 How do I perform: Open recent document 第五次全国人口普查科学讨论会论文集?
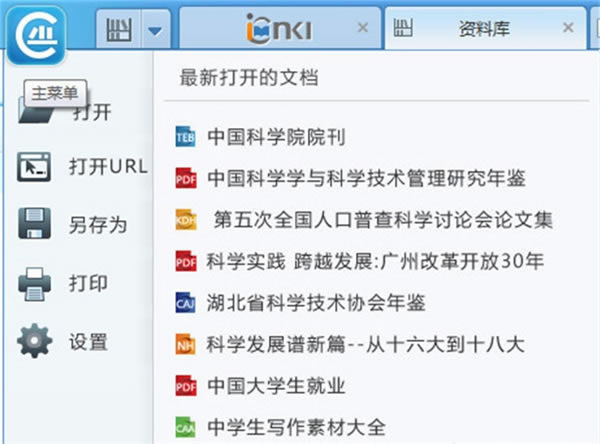tap(383, 220)
